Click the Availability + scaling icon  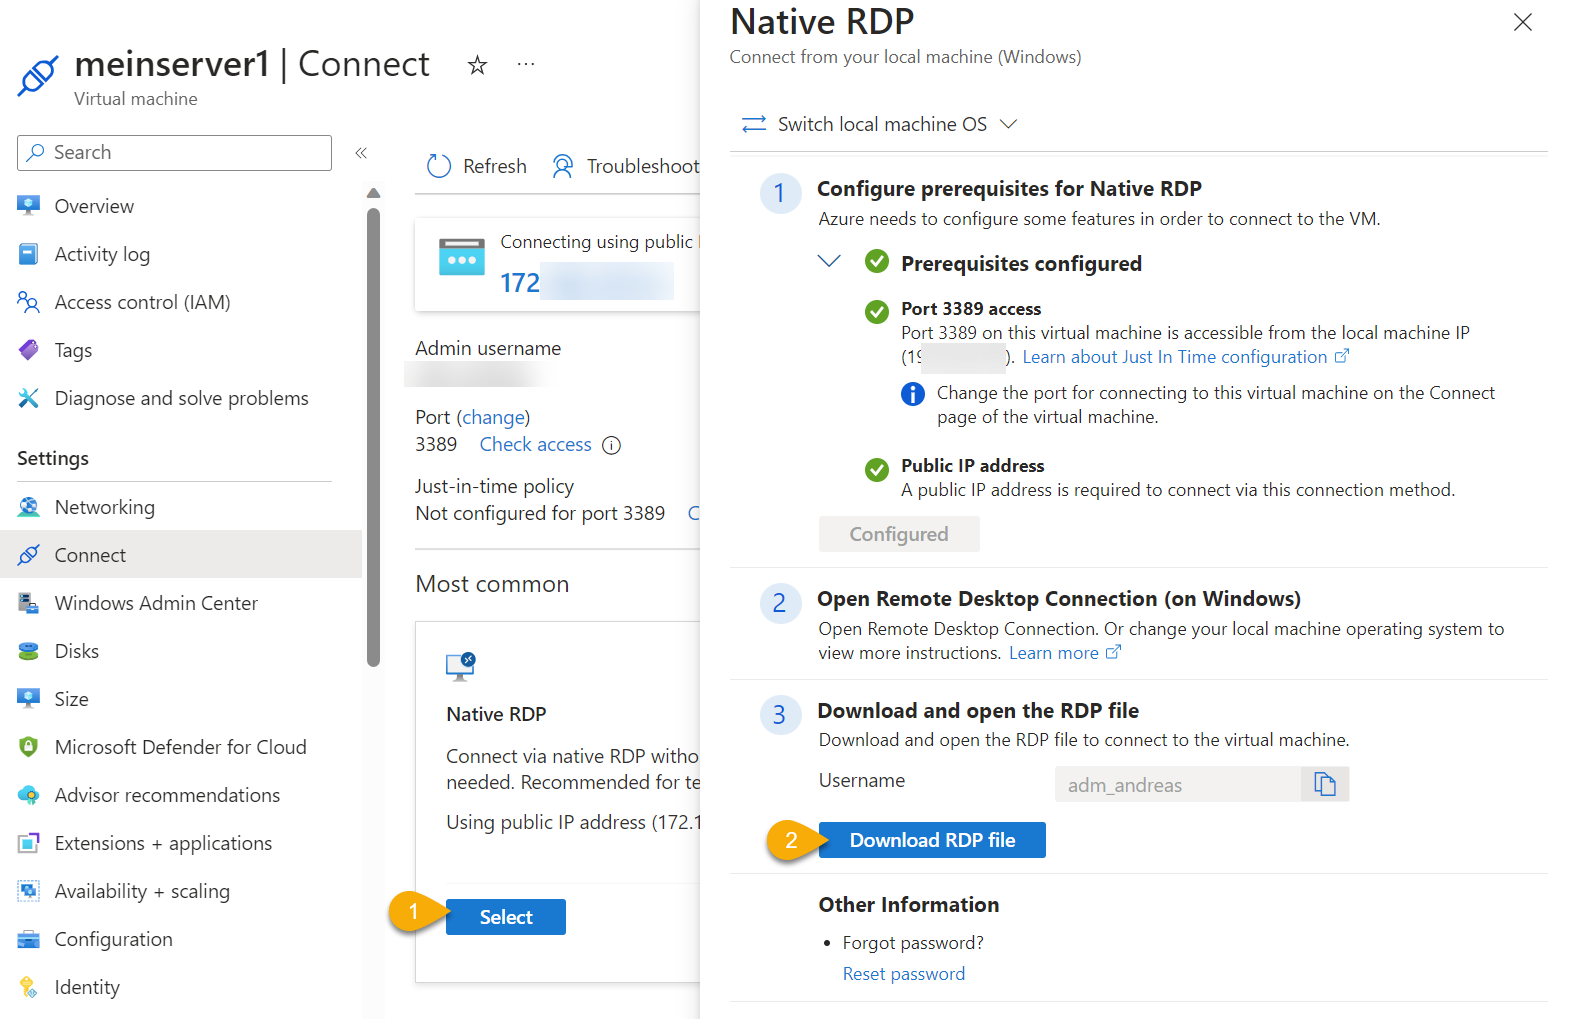tap(29, 891)
